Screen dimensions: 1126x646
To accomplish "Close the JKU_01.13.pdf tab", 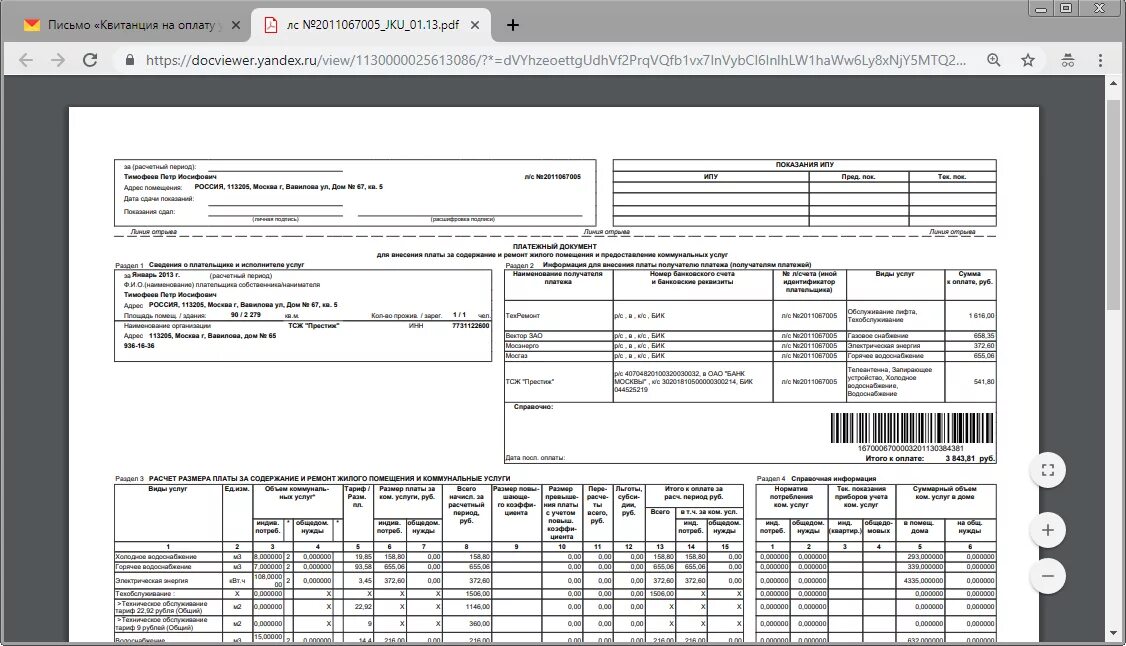I will [x=475, y=25].
